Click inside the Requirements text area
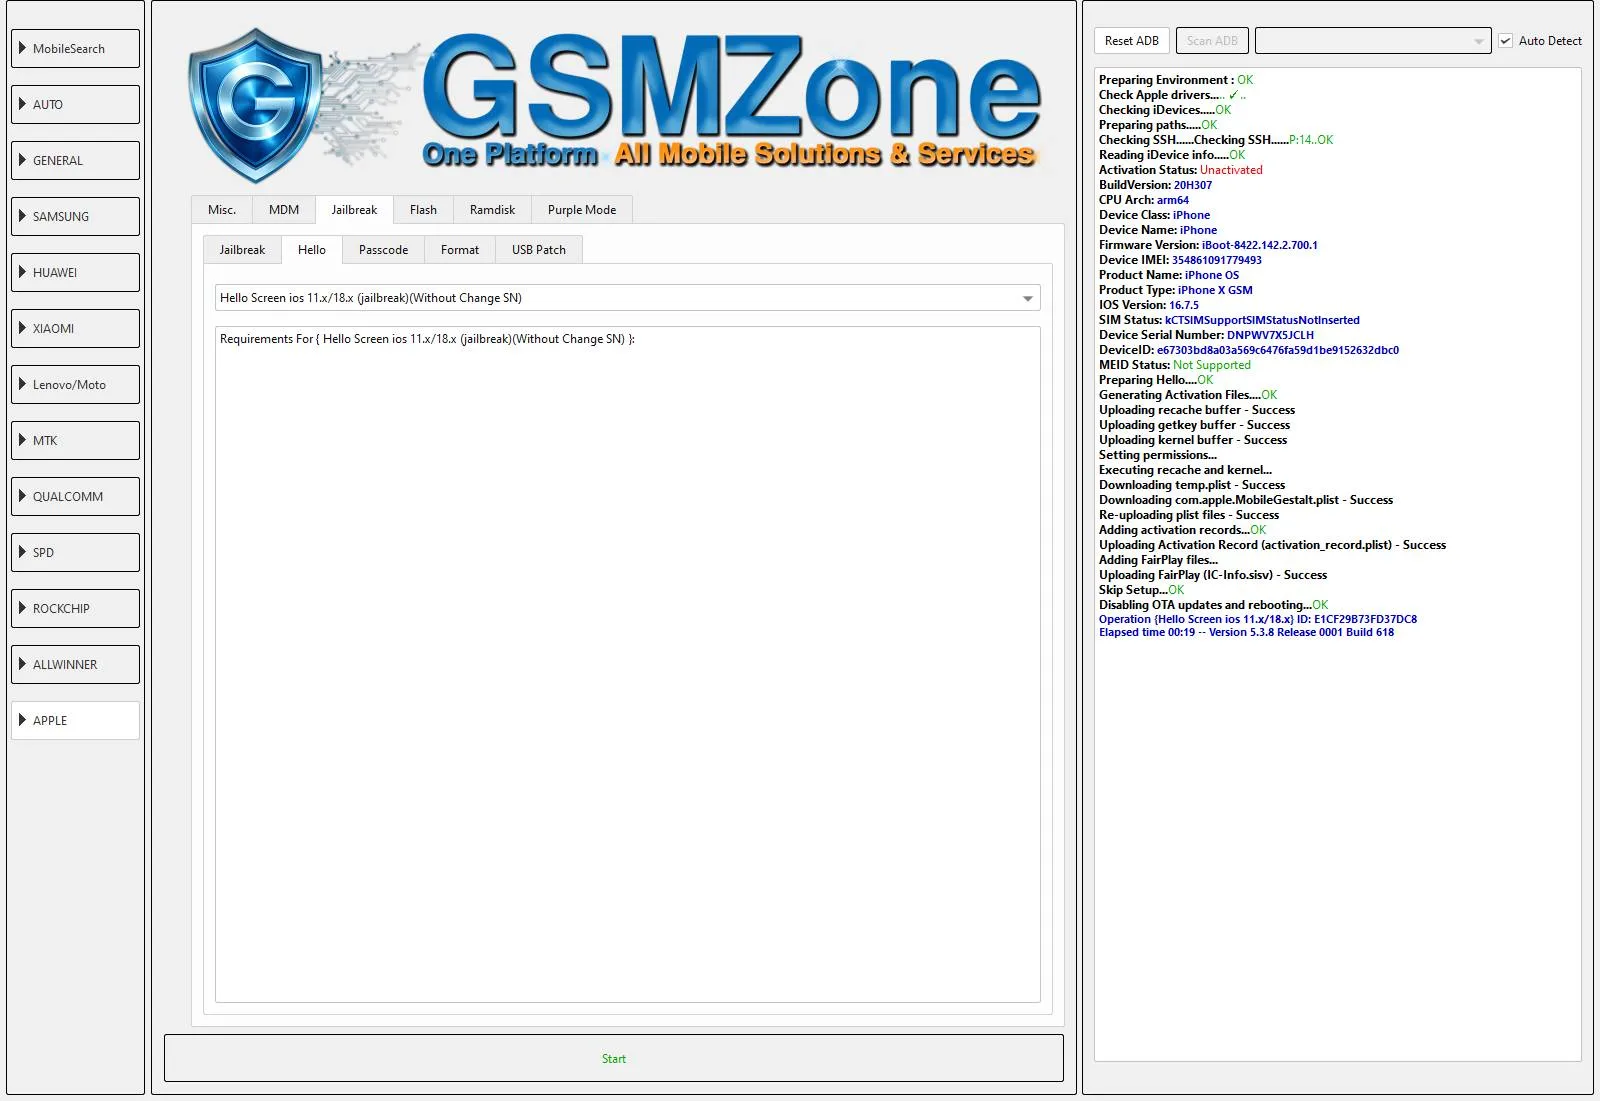This screenshot has height=1101, width=1600. pos(627,660)
